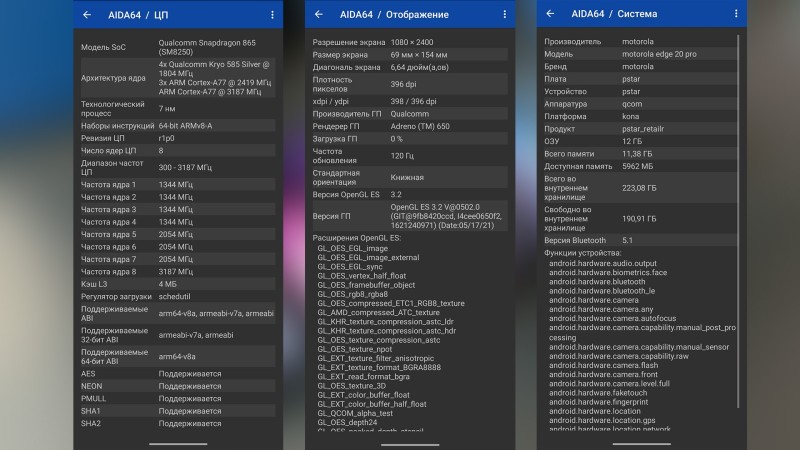The width and height of the screenshot is (800, 450).
Task: Select the Архитектура ядра row
Action: click(178, 78)
